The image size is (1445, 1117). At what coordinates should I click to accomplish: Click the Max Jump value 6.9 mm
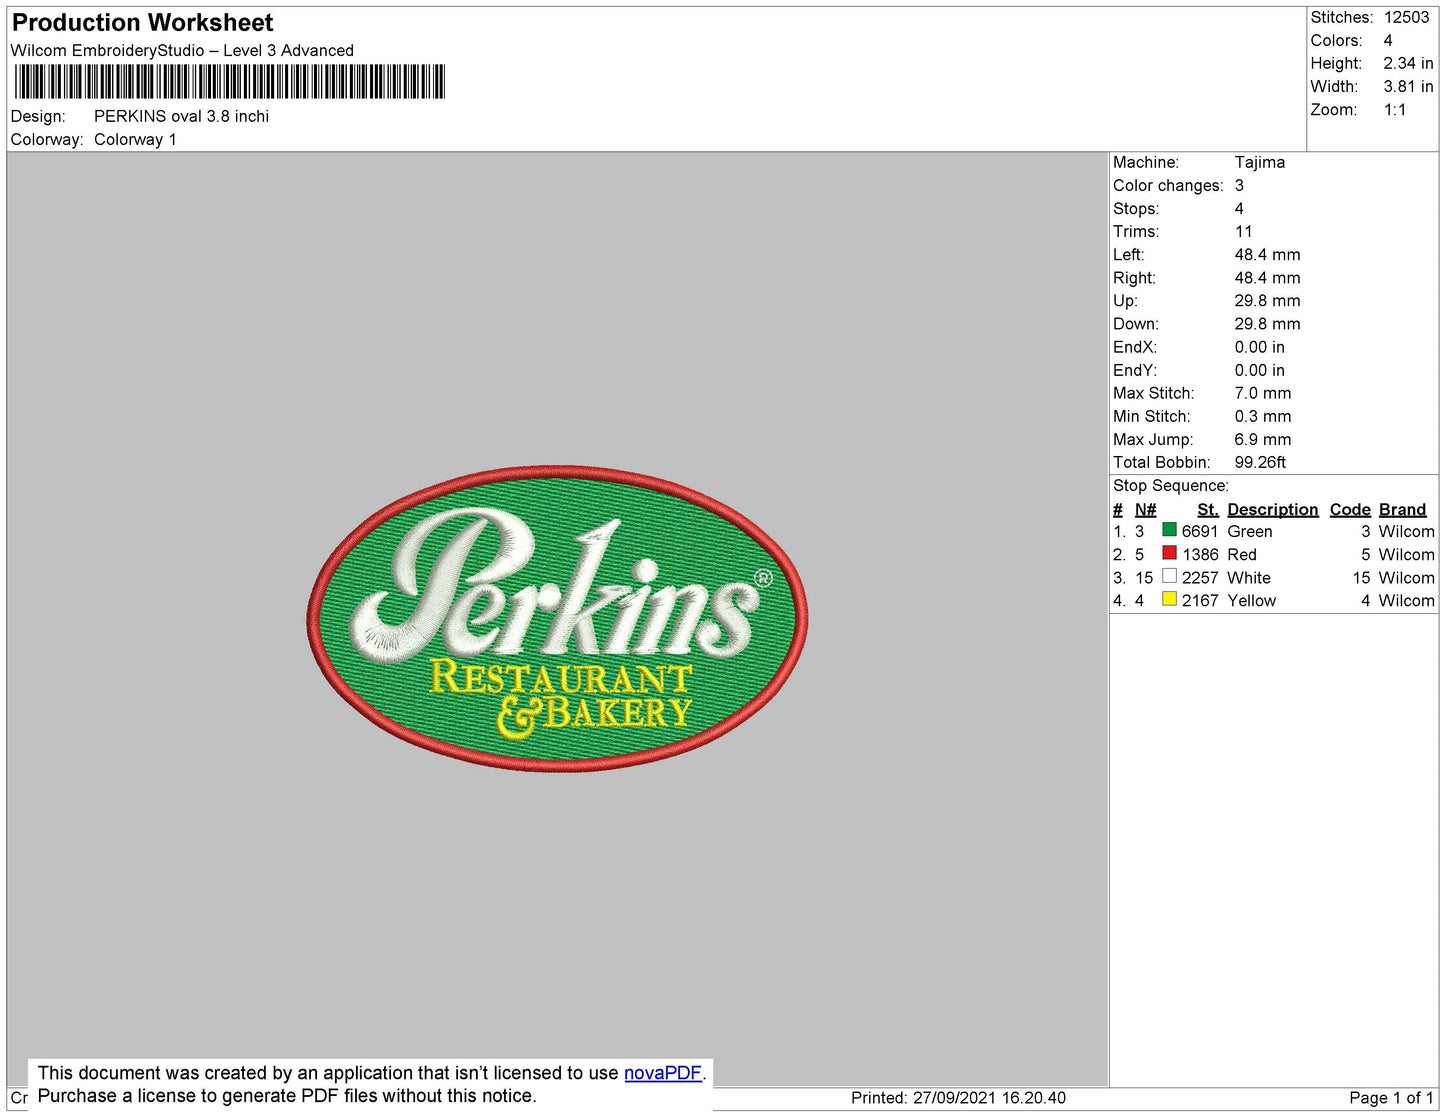(1263, 440)
